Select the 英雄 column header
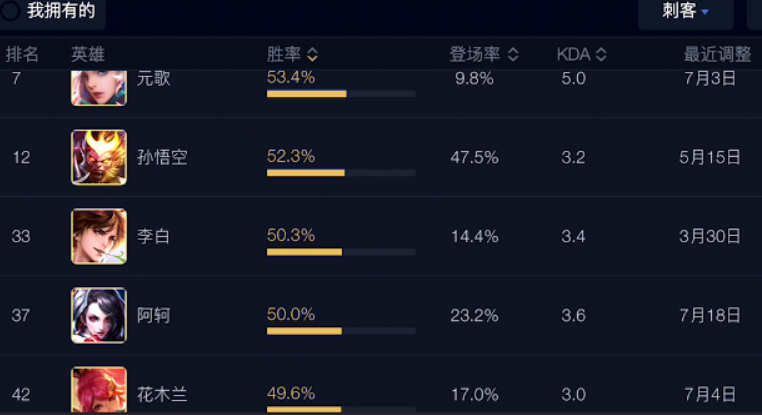 click(88, 54)
